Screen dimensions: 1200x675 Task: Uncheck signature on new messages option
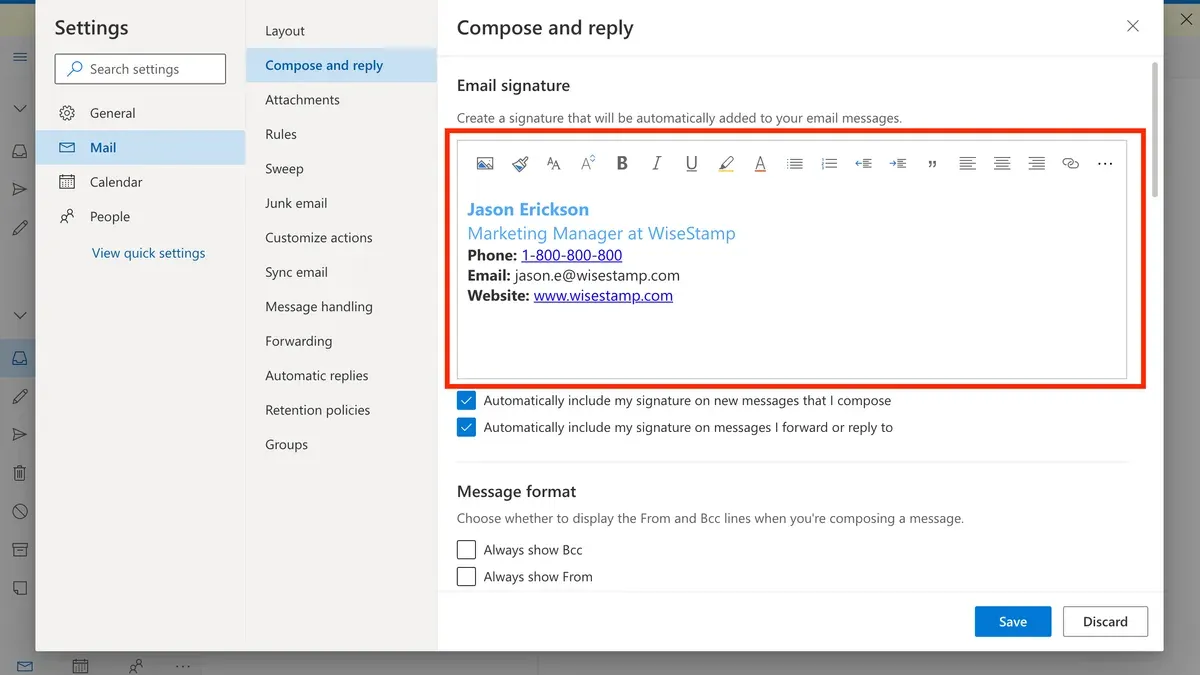pyautogui.click(x=466, y=400)
